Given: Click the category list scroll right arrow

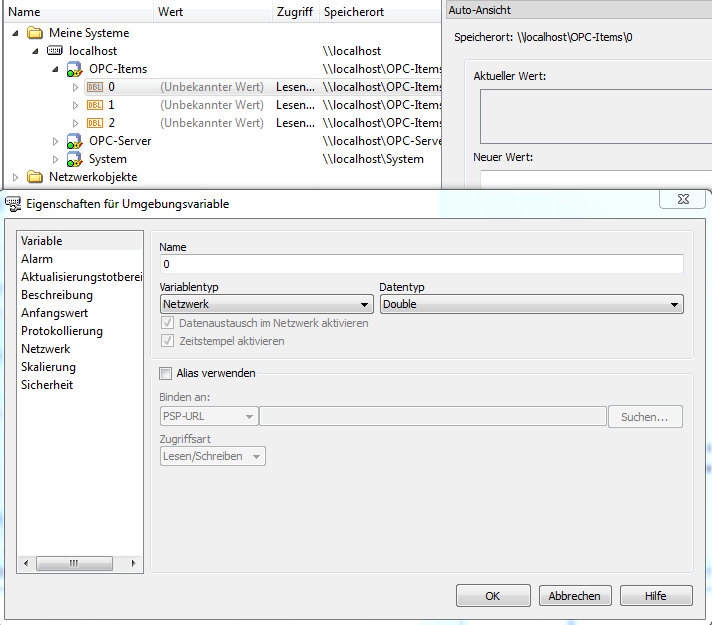Looking at the screenshot, I should pos(133,563).
